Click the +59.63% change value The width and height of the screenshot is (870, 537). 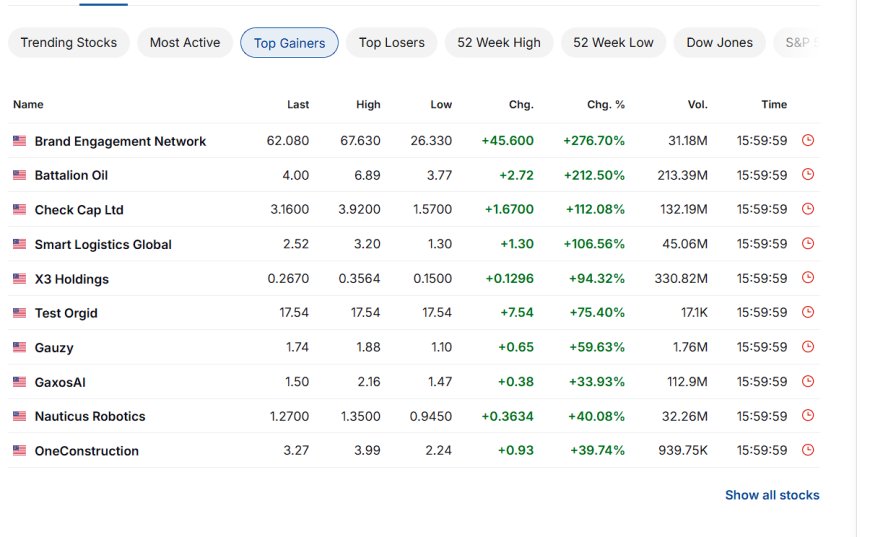[x=596, y=347]
